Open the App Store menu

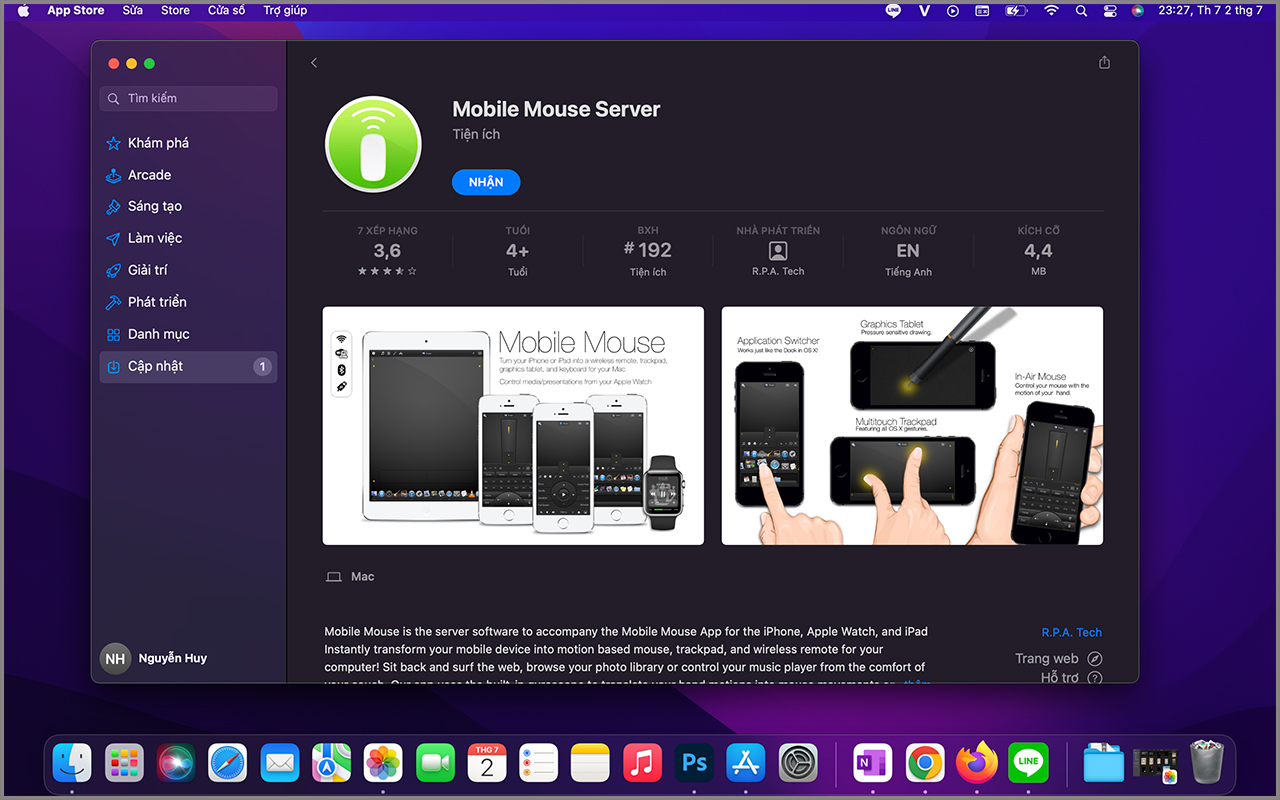click(x=76, y=11)
